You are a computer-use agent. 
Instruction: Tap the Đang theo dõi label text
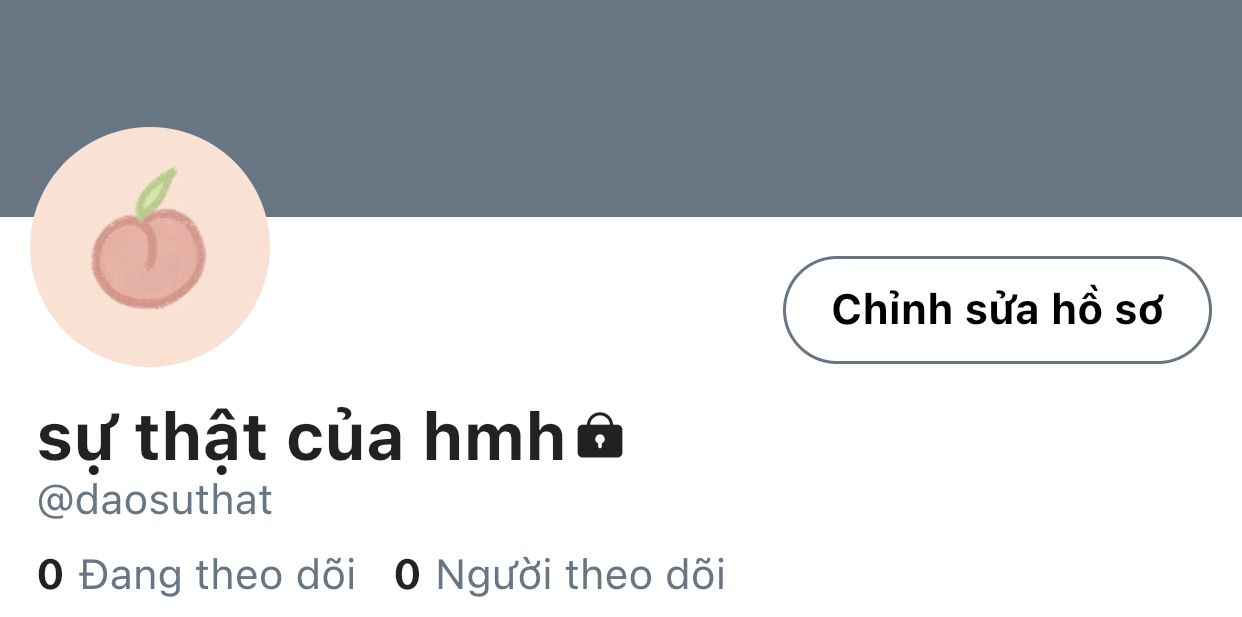coord(217,575)
